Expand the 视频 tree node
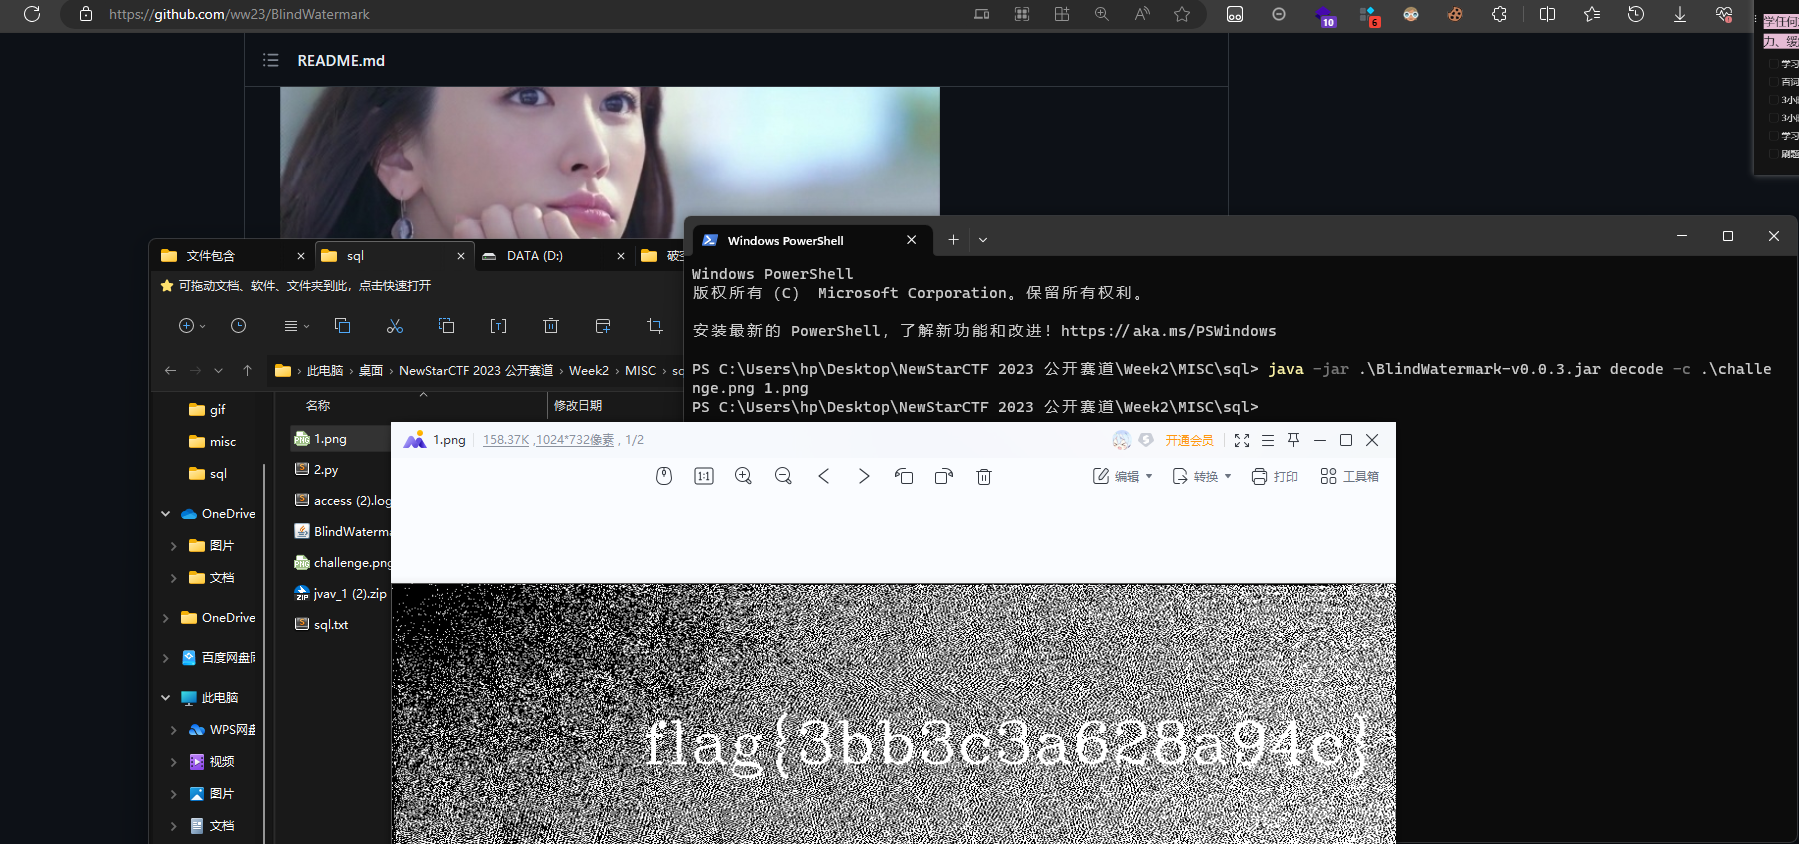1799x844 pixels. [173, 762]
